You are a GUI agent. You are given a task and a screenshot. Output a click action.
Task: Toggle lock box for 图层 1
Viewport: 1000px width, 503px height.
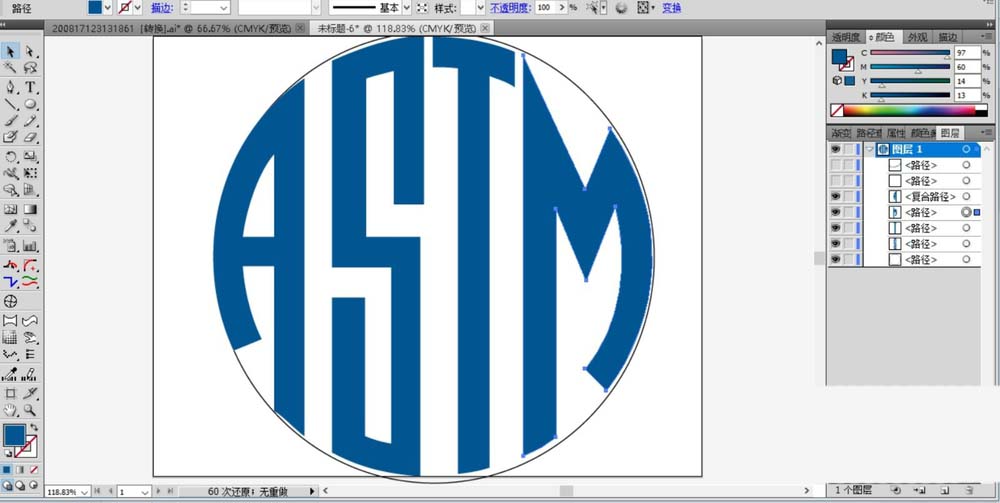[848, 149]
